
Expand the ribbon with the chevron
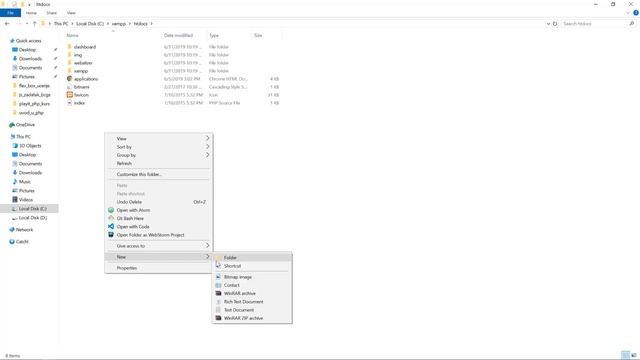pyautogui.click(x=628, y=13)
